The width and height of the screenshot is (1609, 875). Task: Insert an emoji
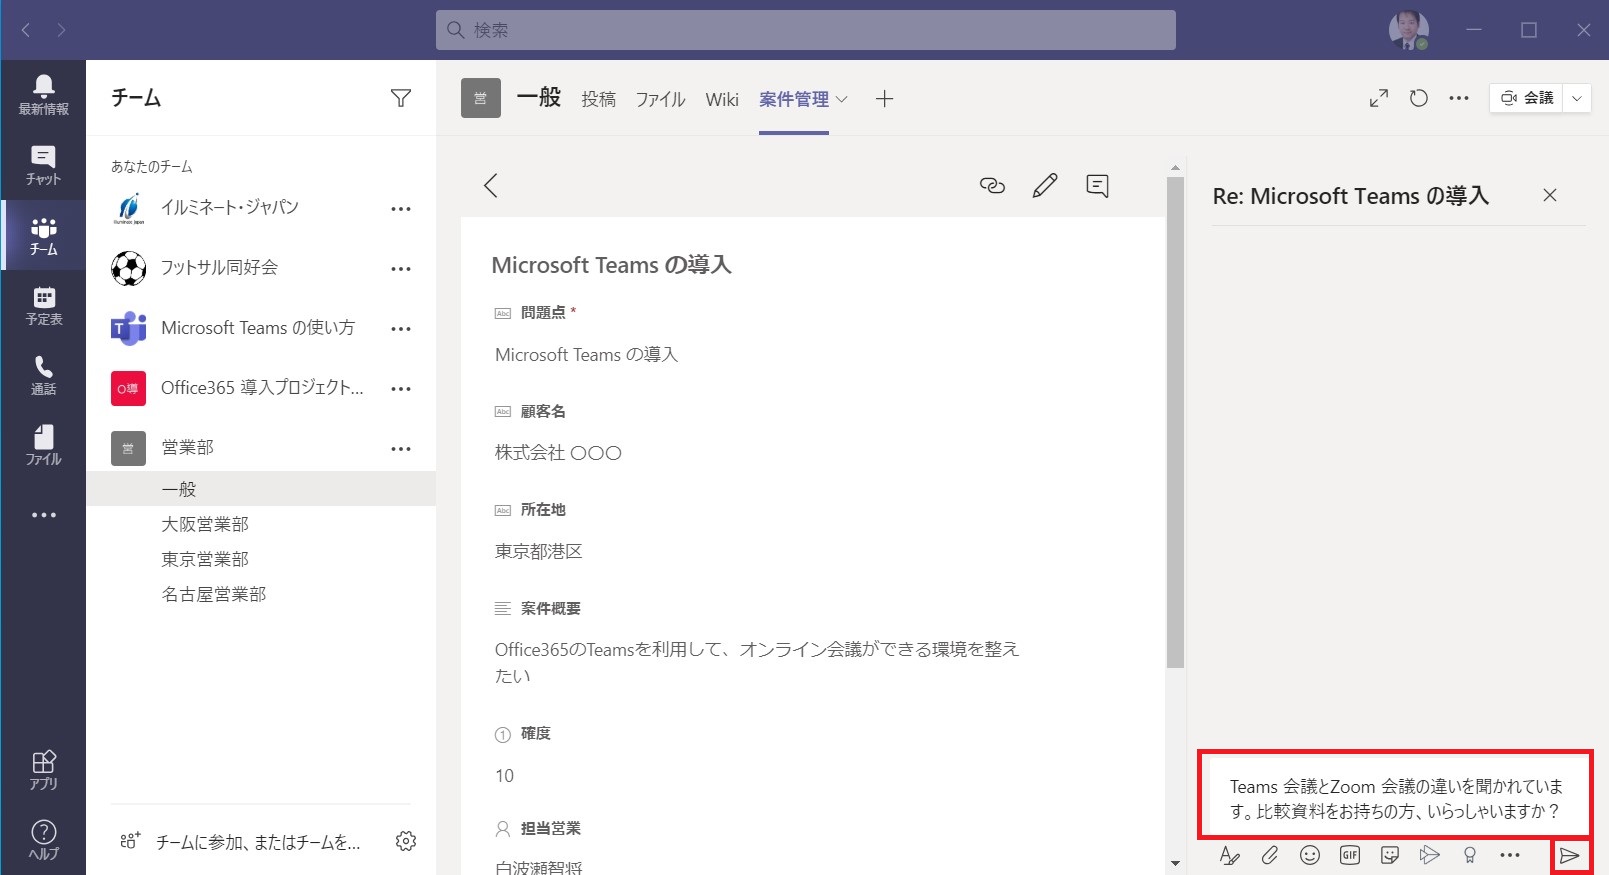[1310, 855]
